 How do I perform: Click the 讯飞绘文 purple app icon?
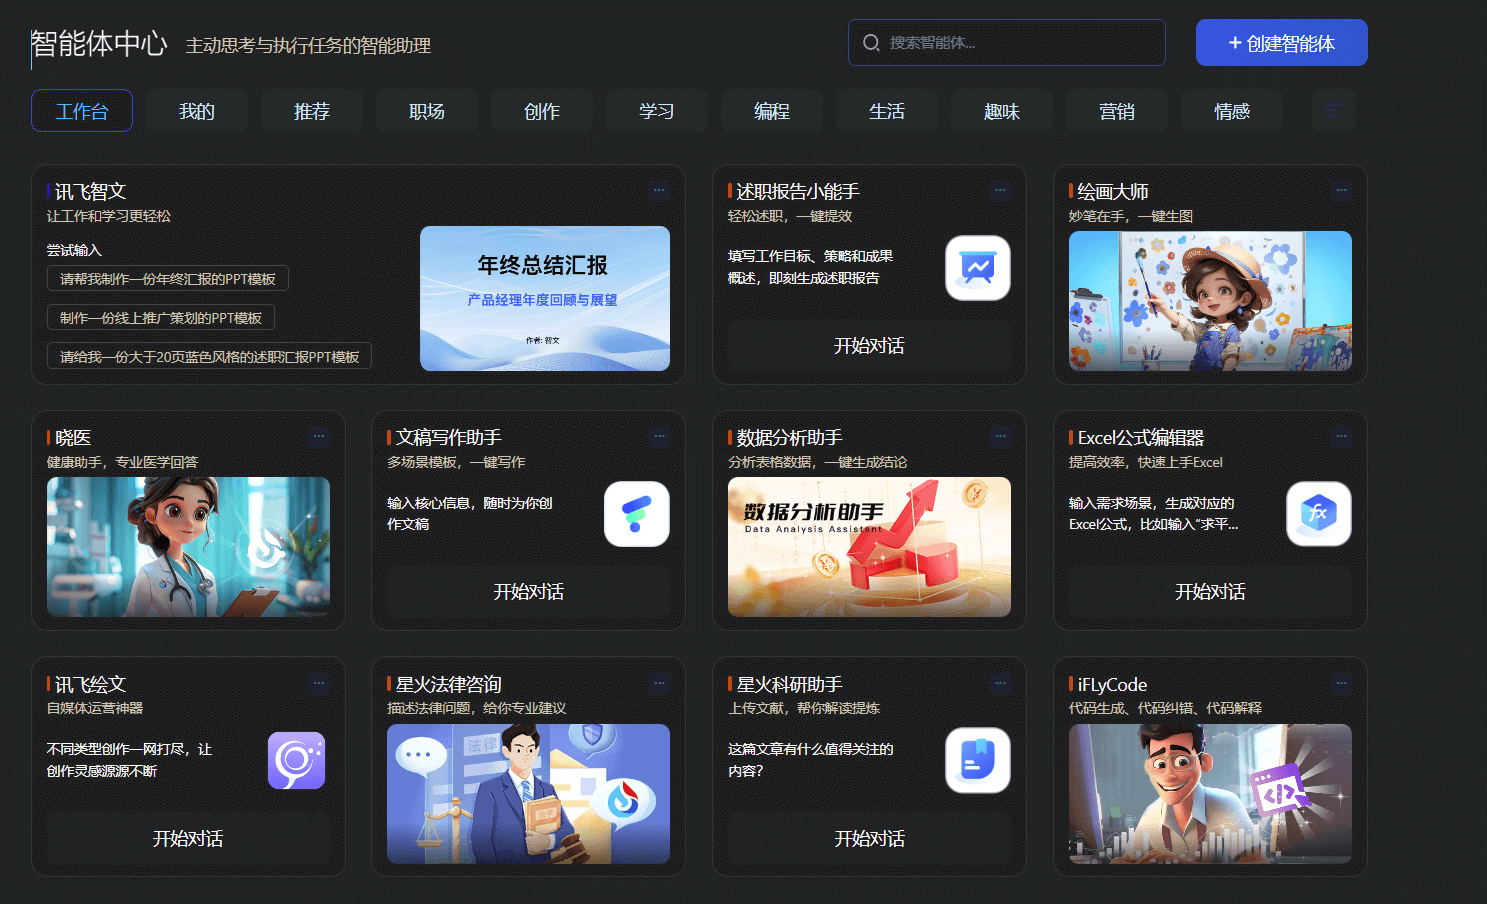pyautogui.click(x=297, y=761)
